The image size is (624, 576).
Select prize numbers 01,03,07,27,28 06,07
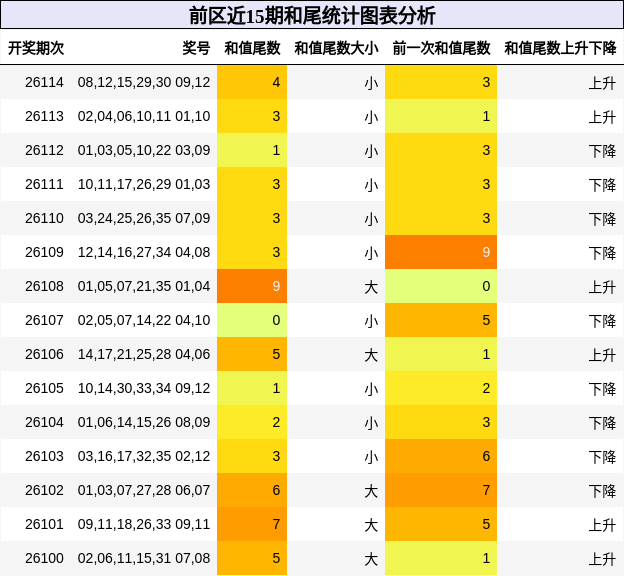click(x=144, y=490)
